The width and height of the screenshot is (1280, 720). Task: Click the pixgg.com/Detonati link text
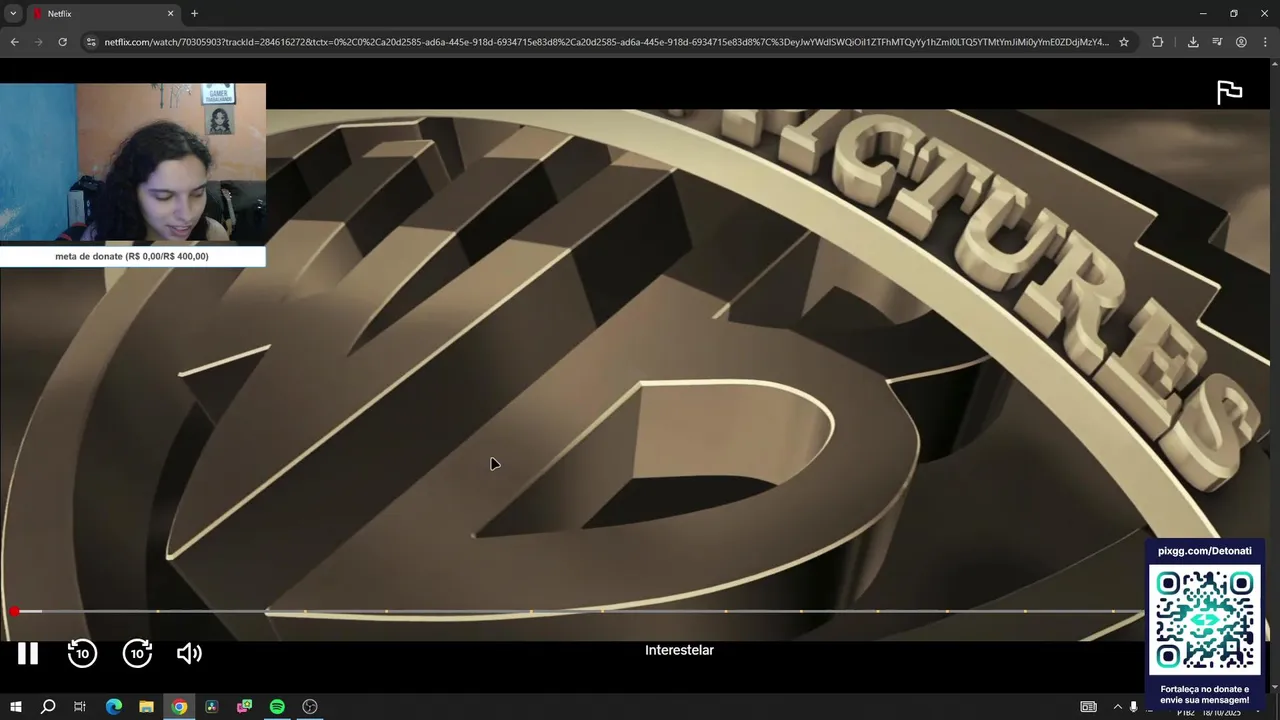[x=1205, y=551]
